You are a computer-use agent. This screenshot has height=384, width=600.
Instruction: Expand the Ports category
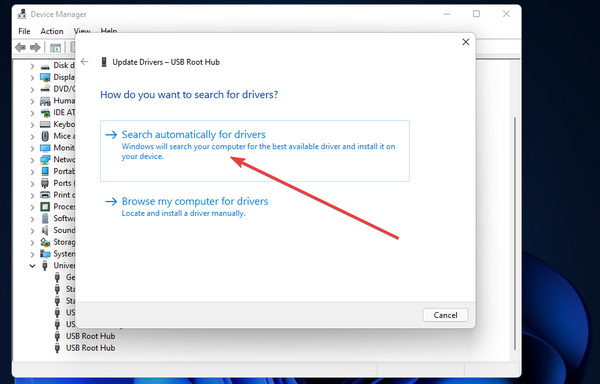[x=33, y=184]
